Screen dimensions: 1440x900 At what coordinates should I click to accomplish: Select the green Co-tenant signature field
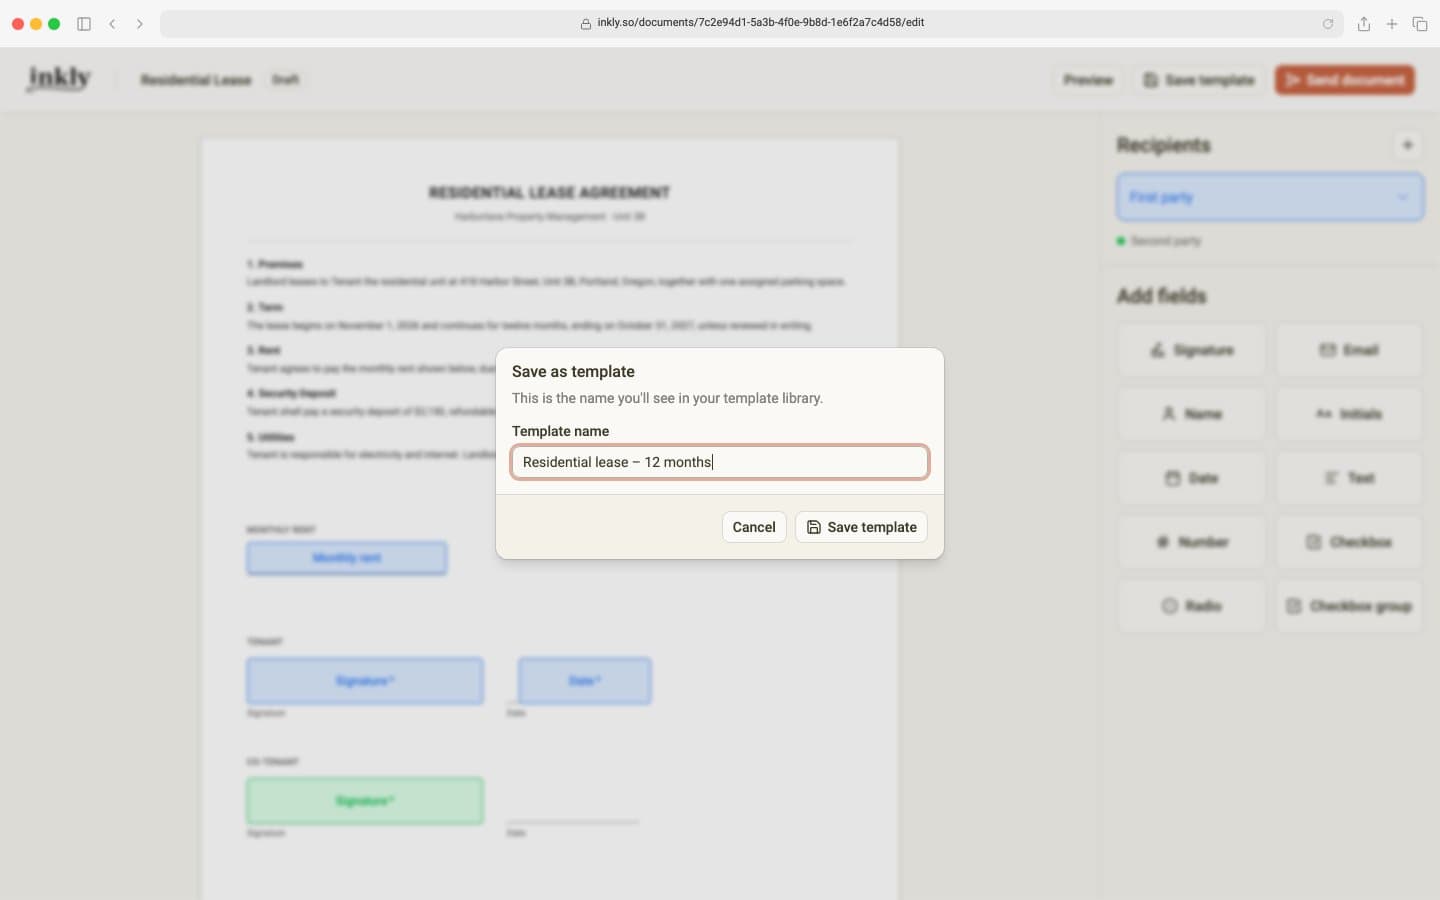pos(365,801)
